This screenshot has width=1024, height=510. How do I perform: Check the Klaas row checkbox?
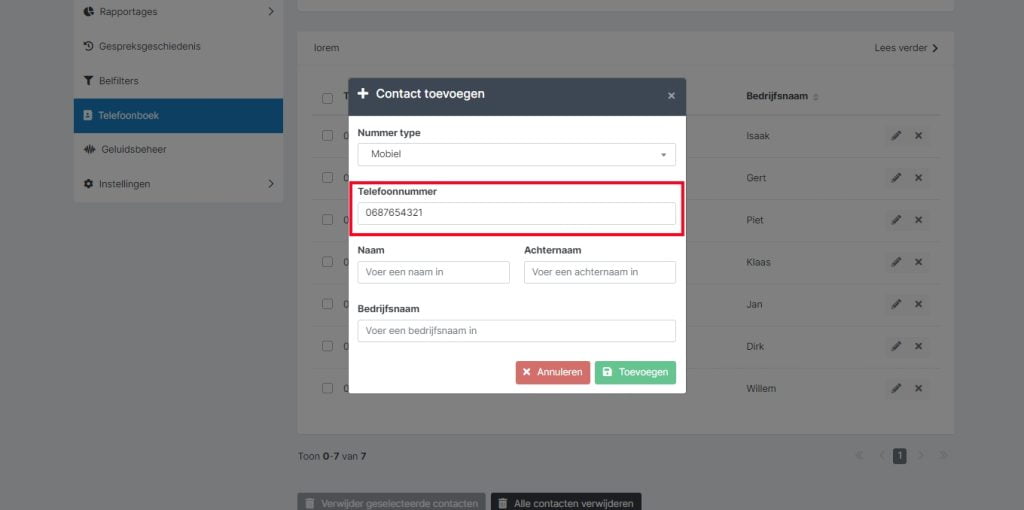(327, 262)
